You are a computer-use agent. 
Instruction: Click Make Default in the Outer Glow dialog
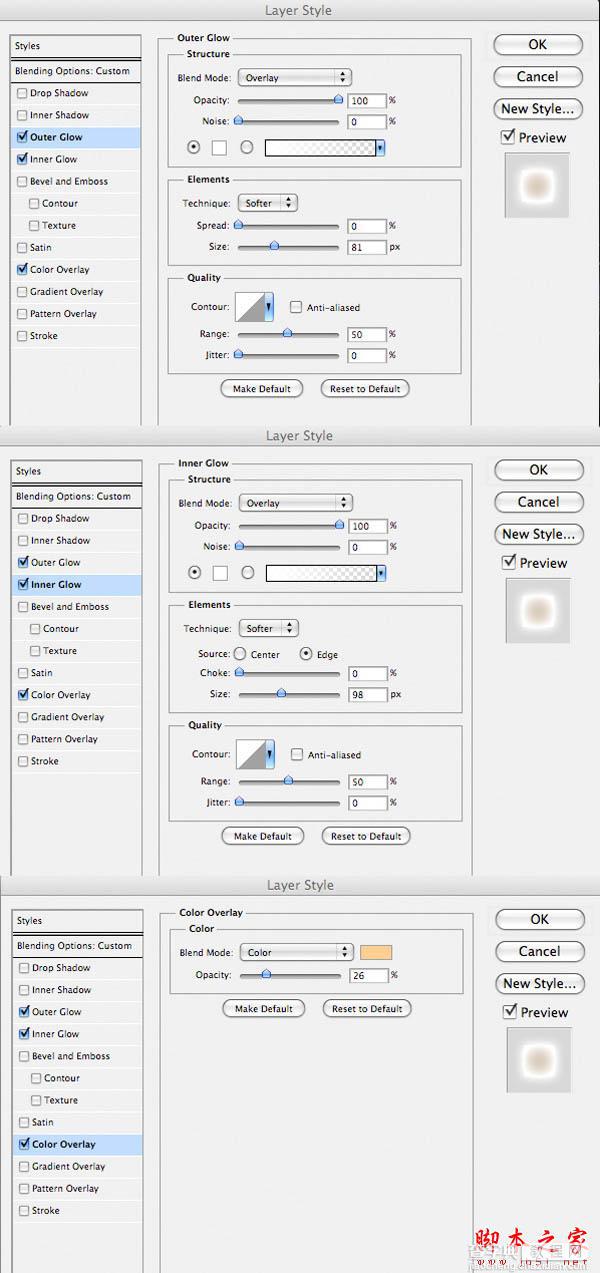click(262, 388)
